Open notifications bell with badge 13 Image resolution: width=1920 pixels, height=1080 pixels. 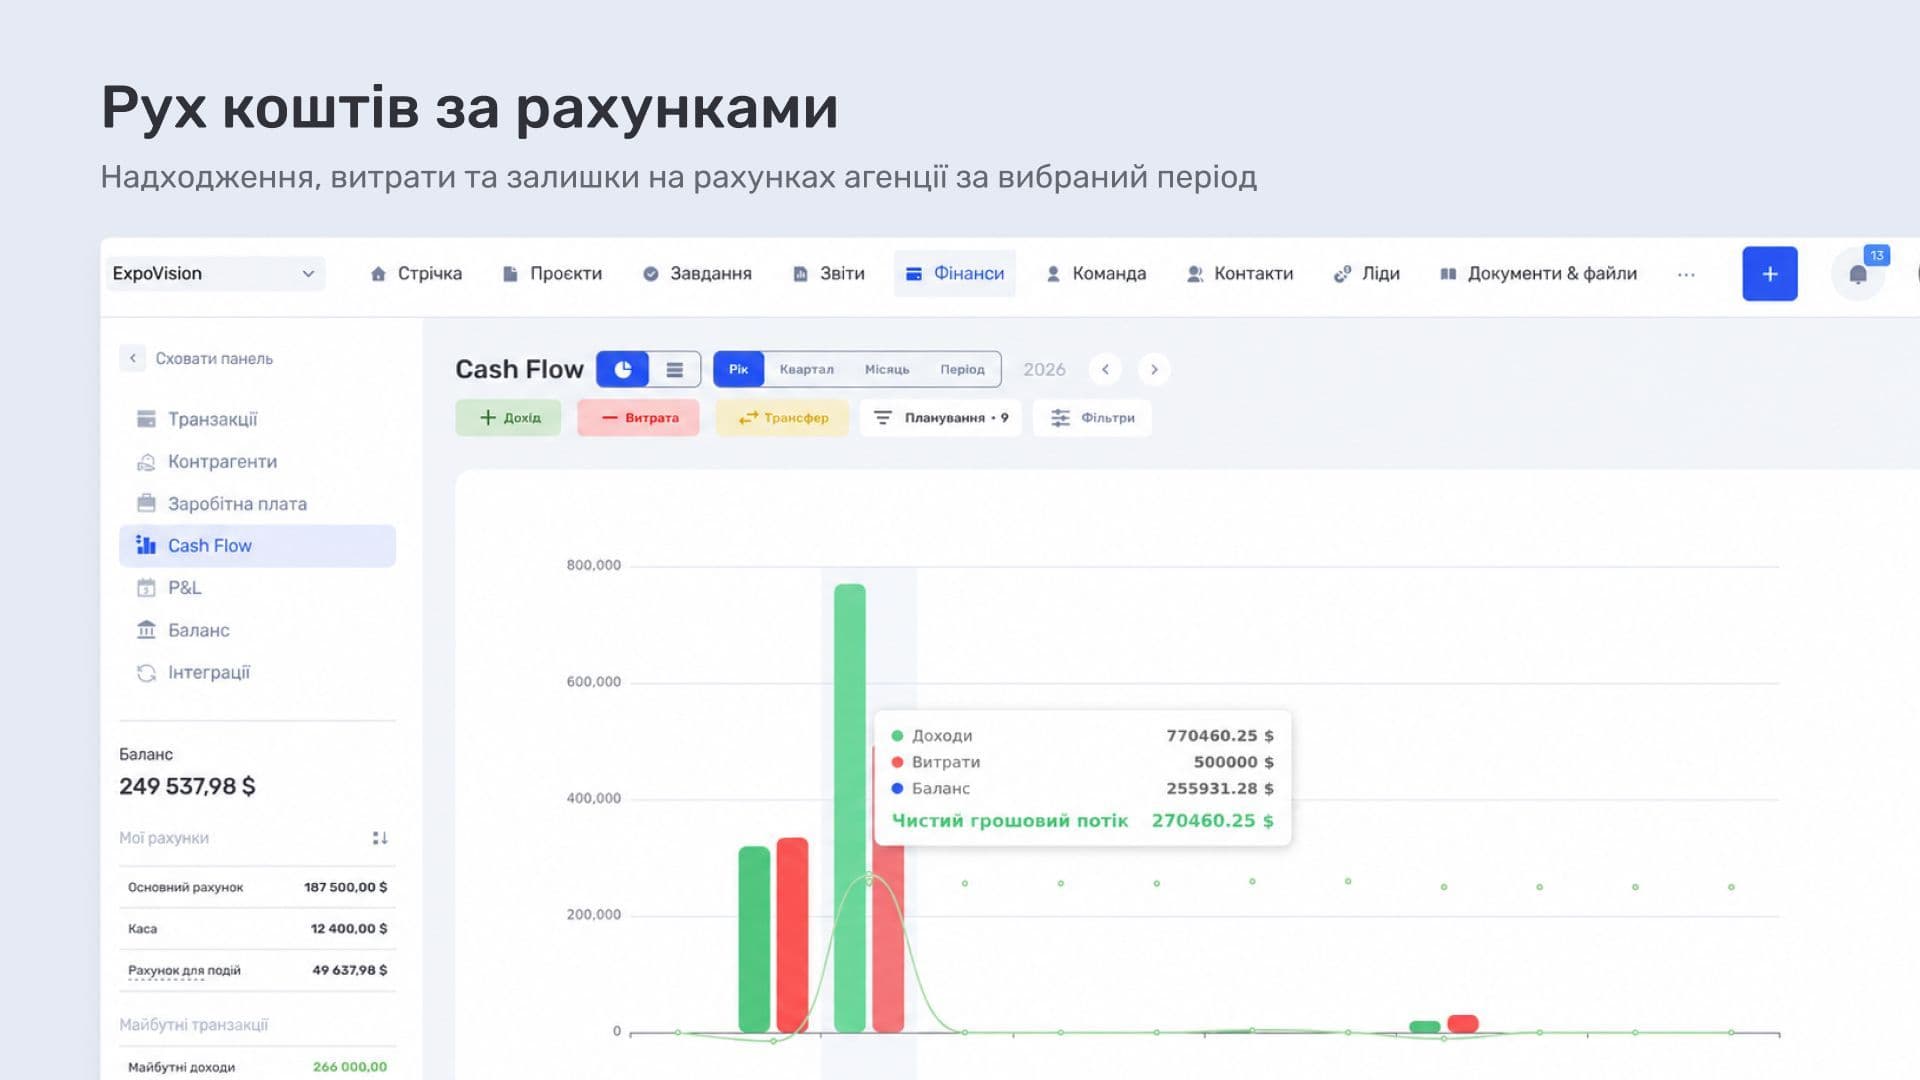coord(1858,274)
